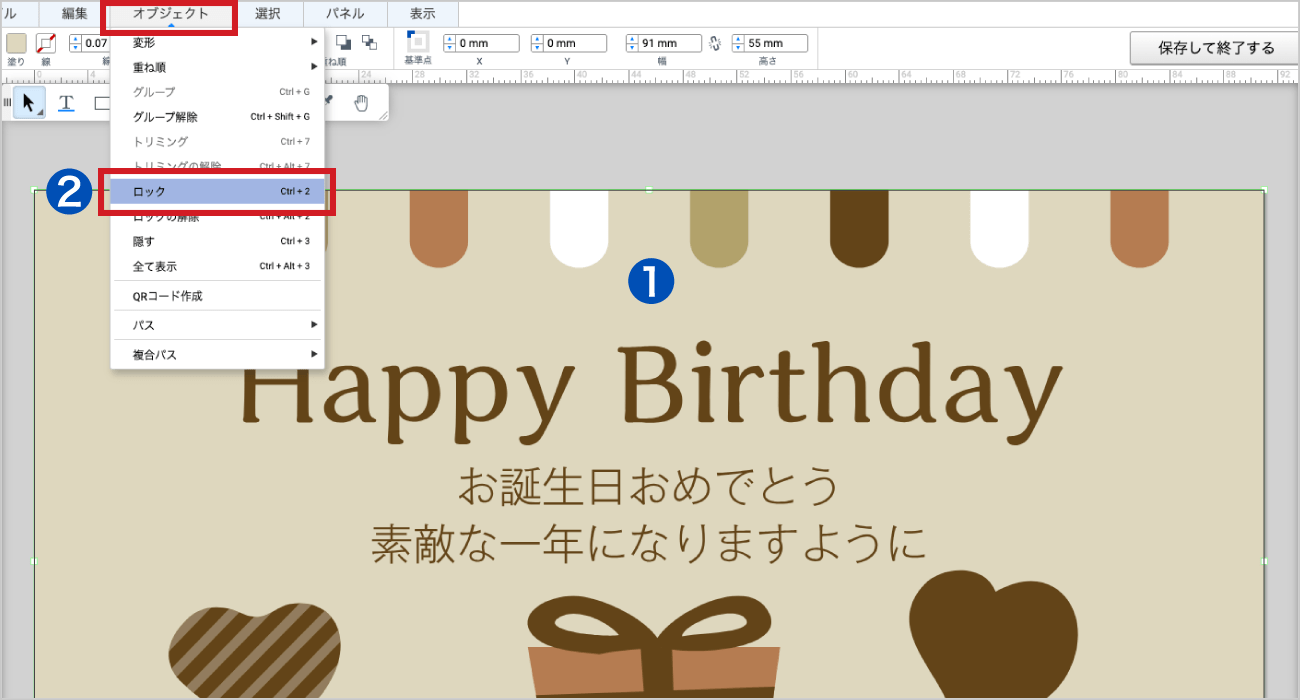The width and height of the screenshot is (1300, 700).
Task: Select the arrow selection tool
Action: point(29,102)
